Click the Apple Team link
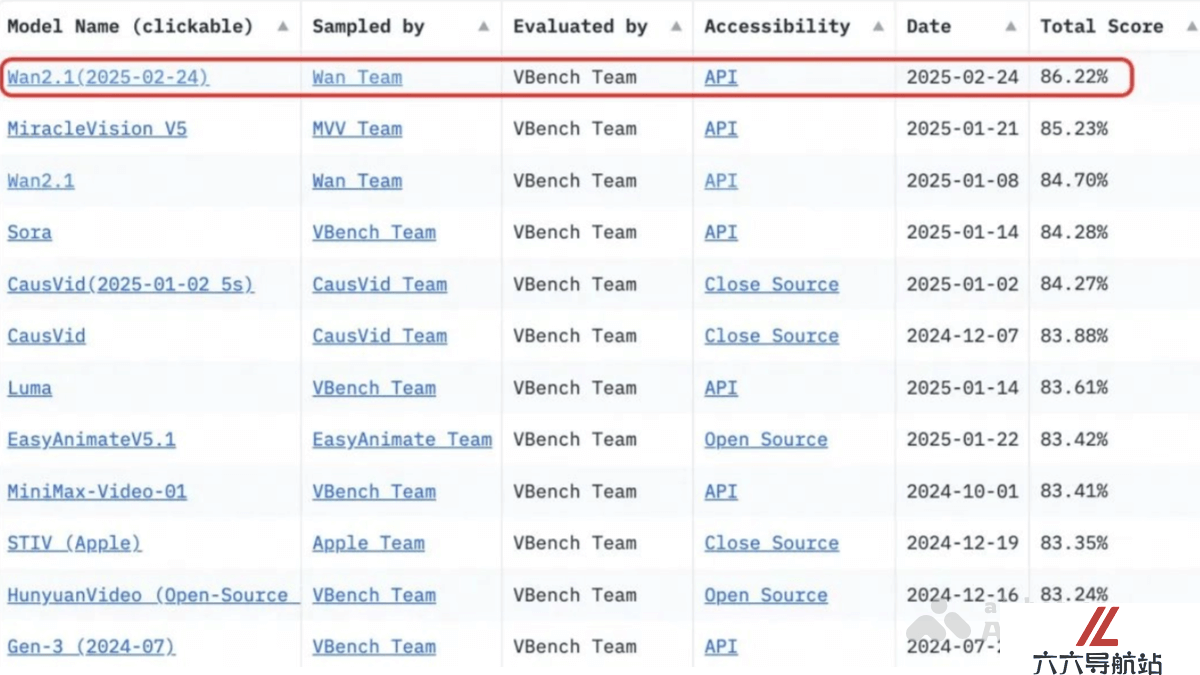1200x675 pixels. (368, 544)
